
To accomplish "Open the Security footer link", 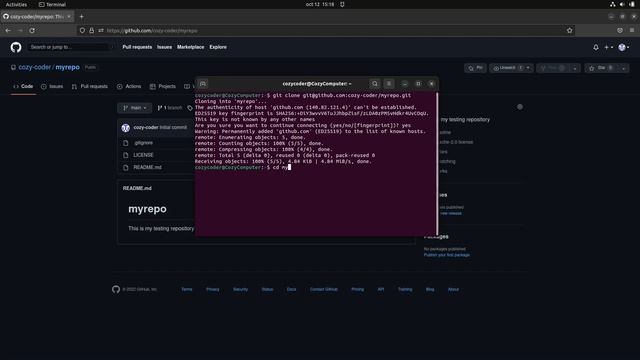I will pyautogui.click(x=240, y=289).
